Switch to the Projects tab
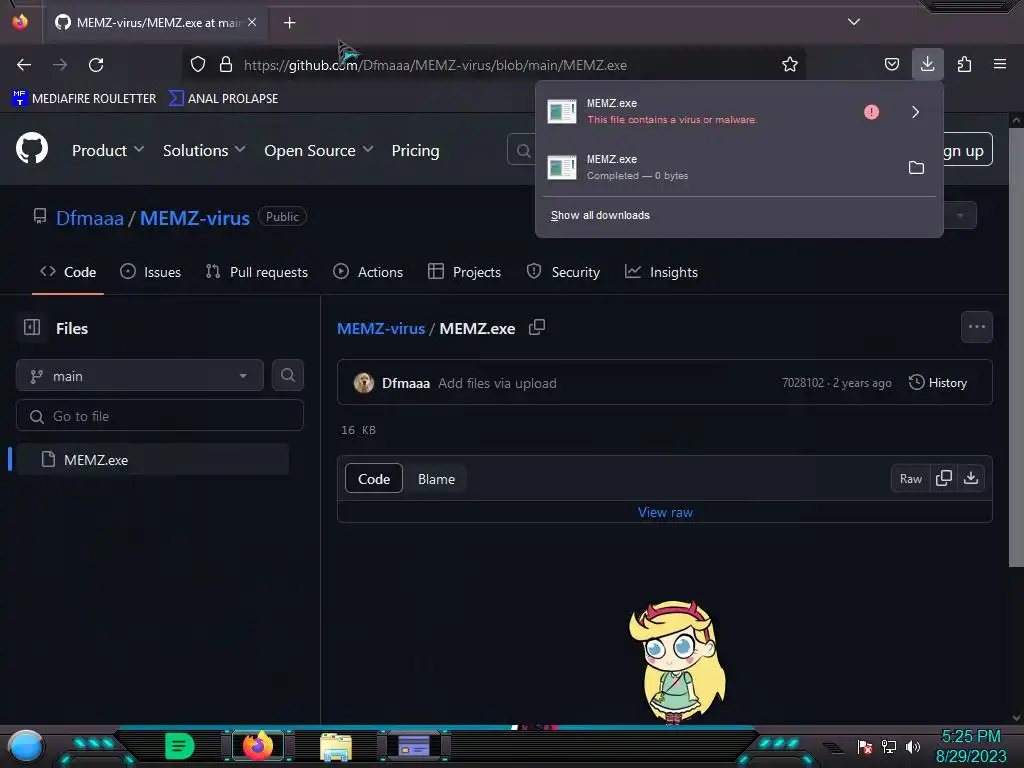 point(464,272)
